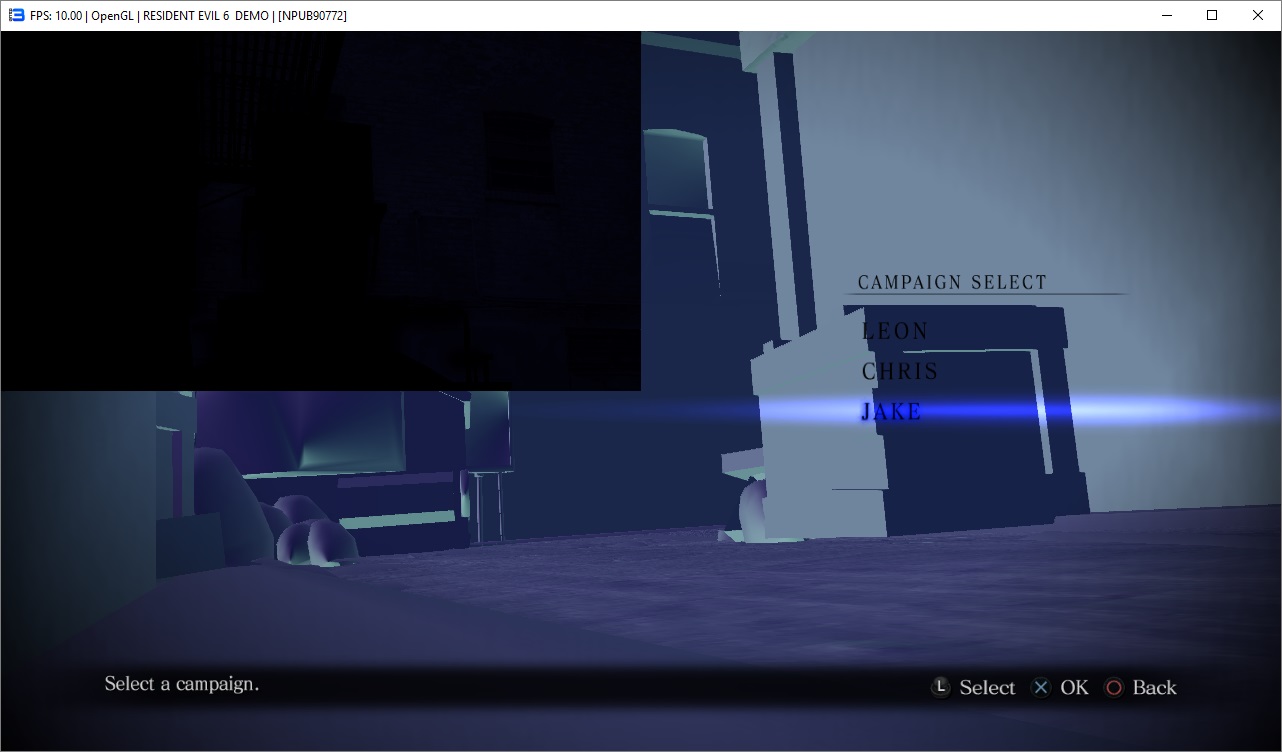Click the 'Select a campaign.' hint text
1282x752 pixels.
pyautogui.click(x=182, y=684)
